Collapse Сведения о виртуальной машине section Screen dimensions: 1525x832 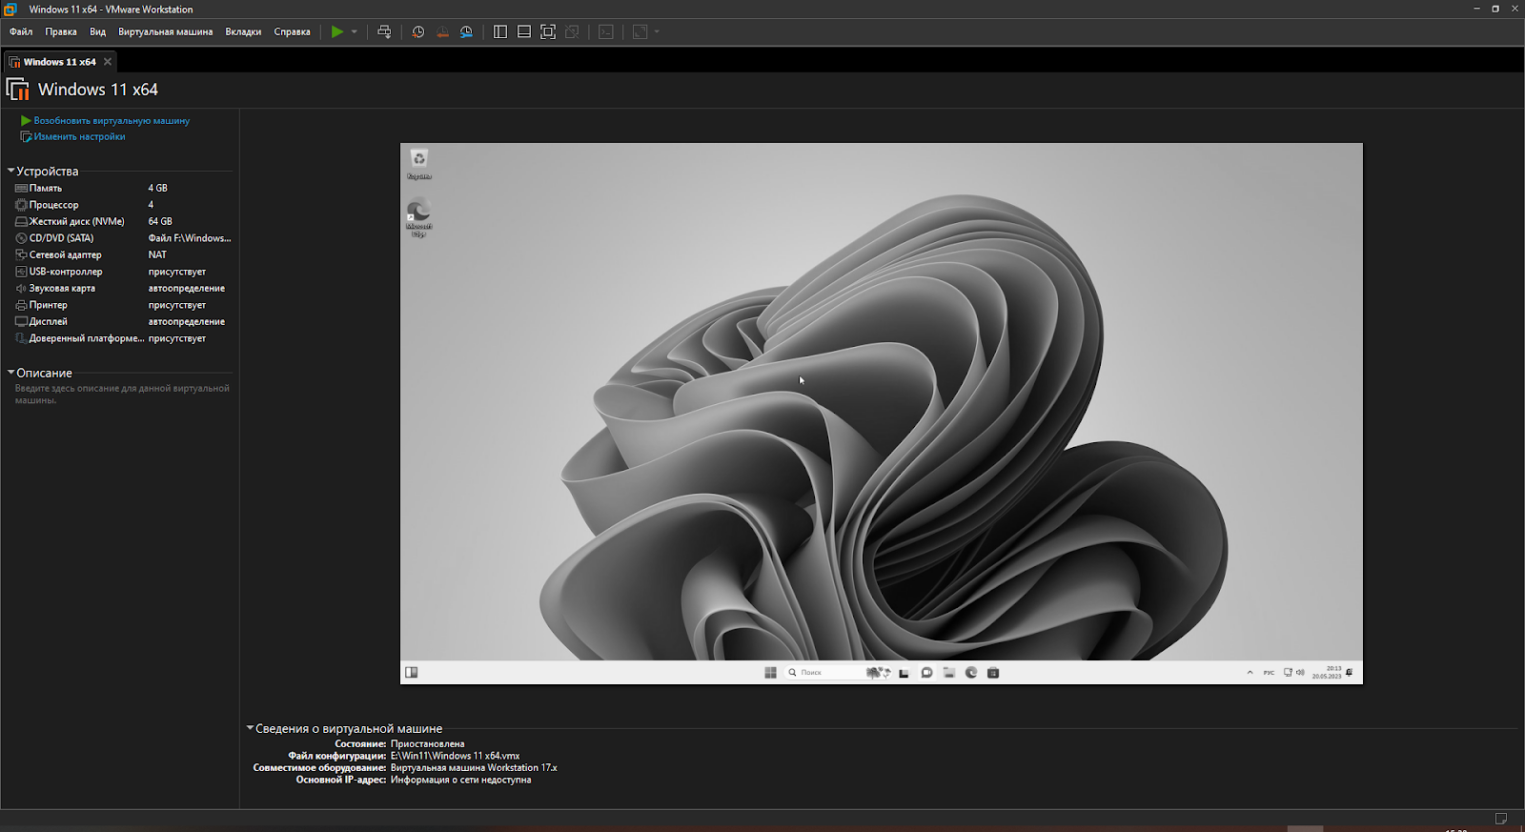[250, 728]
